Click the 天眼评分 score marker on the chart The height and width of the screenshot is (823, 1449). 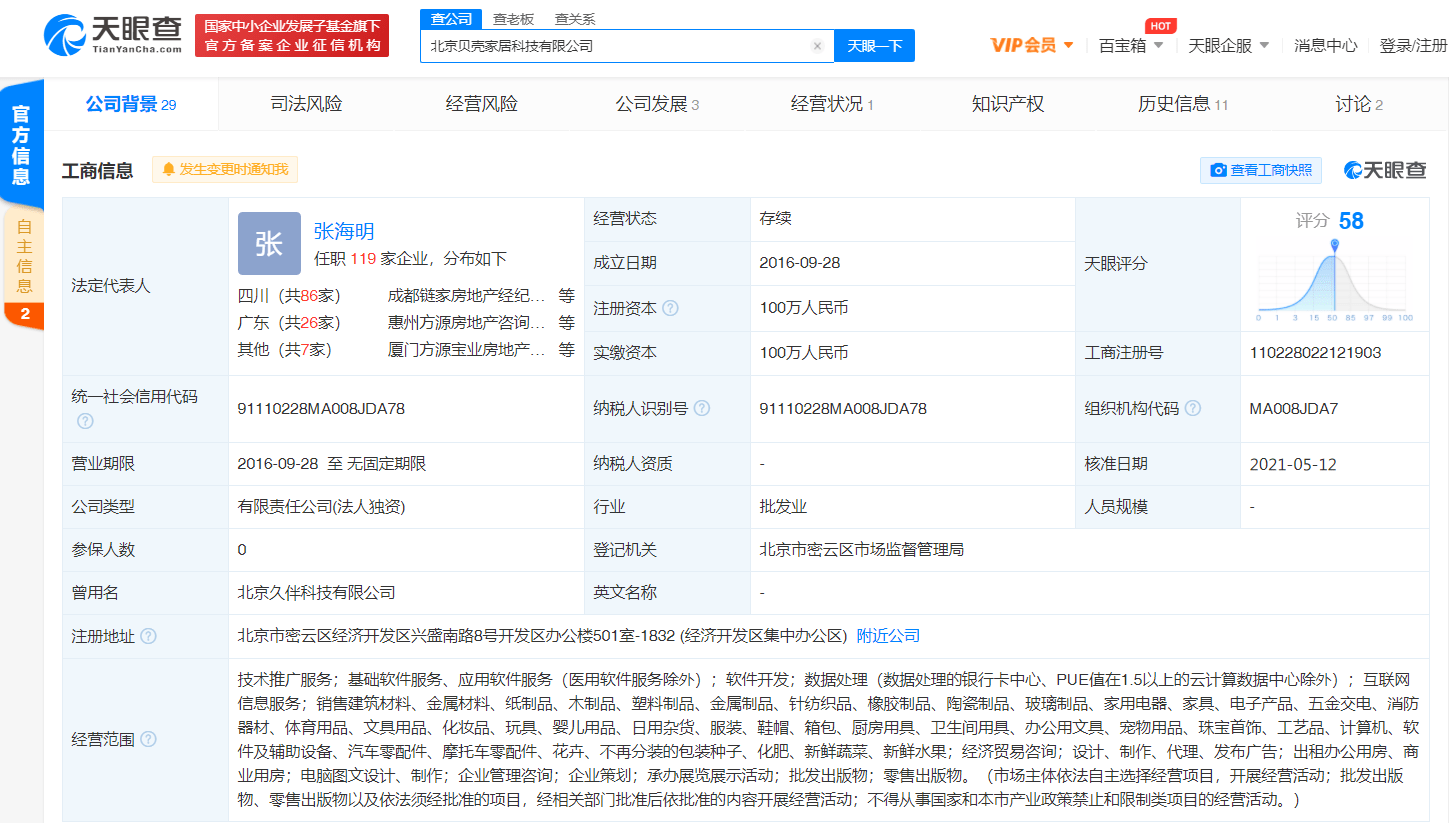pos(1333,243)
